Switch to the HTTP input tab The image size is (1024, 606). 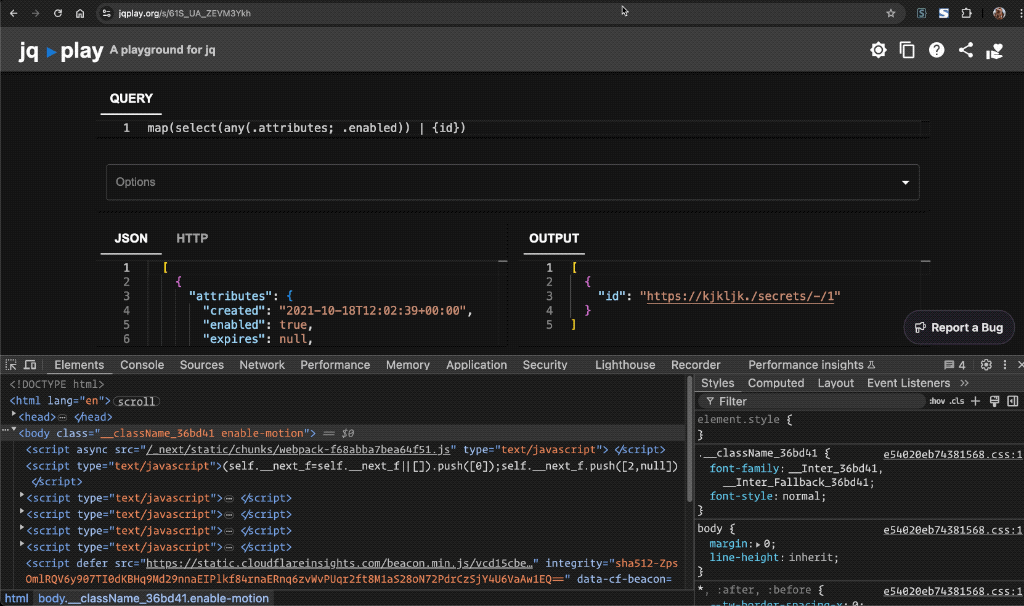pyautogui.click(x=192, y=238)
